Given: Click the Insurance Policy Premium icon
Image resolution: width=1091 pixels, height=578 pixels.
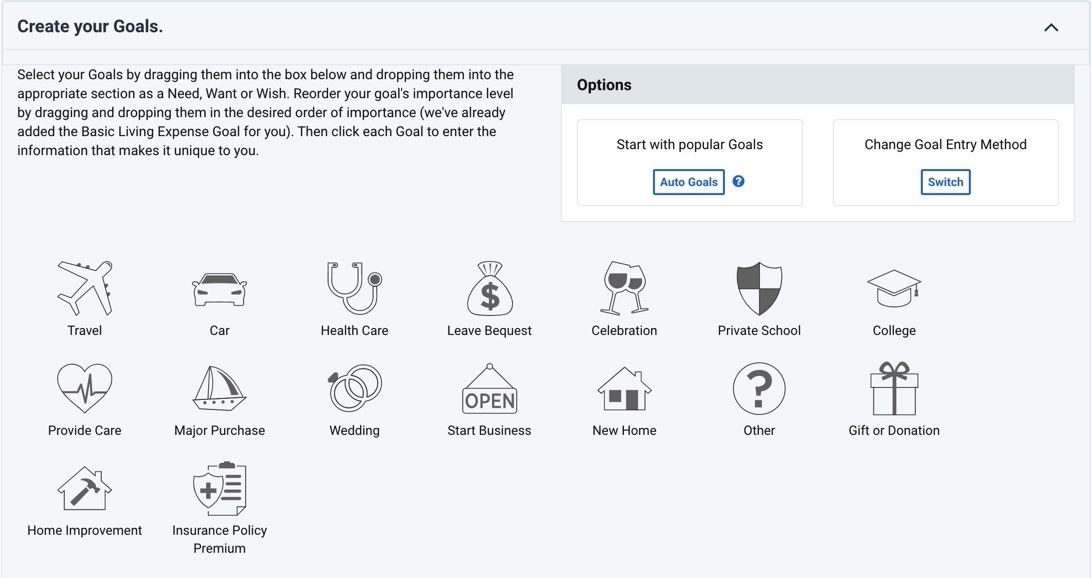Looking at the screenshot, I should click(x=219, y=489).
